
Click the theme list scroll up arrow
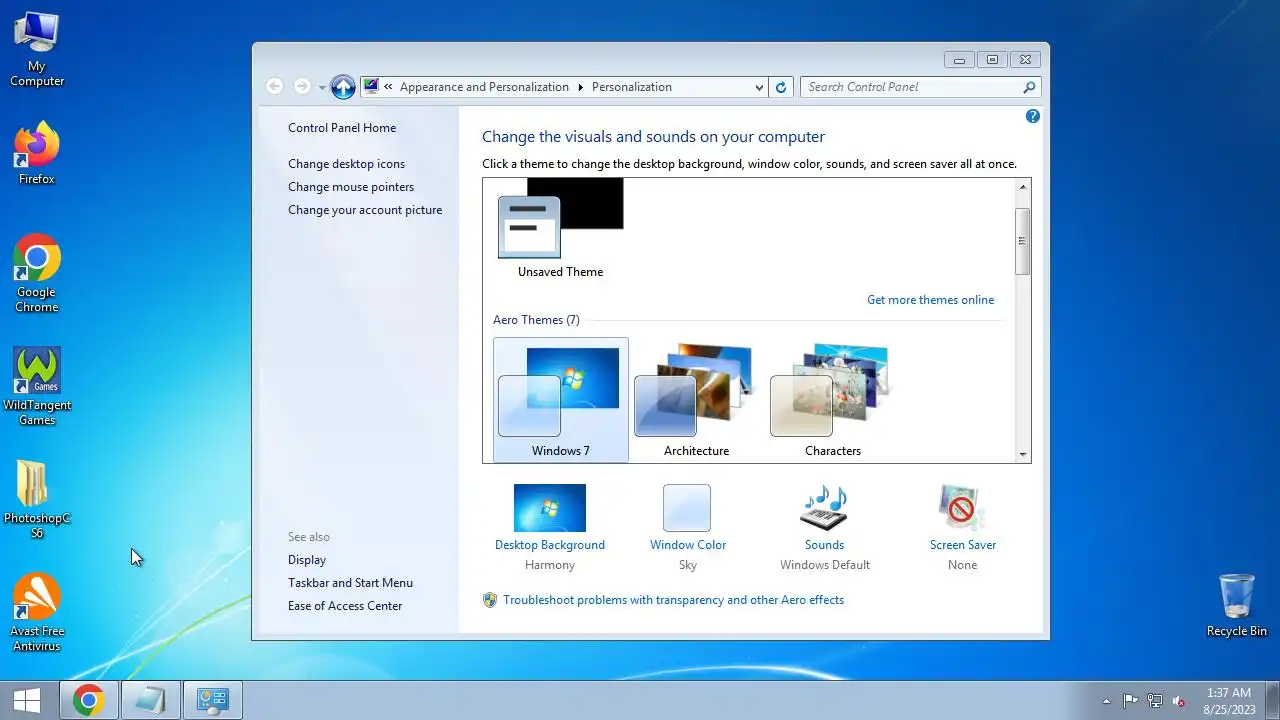[1022, 187]
